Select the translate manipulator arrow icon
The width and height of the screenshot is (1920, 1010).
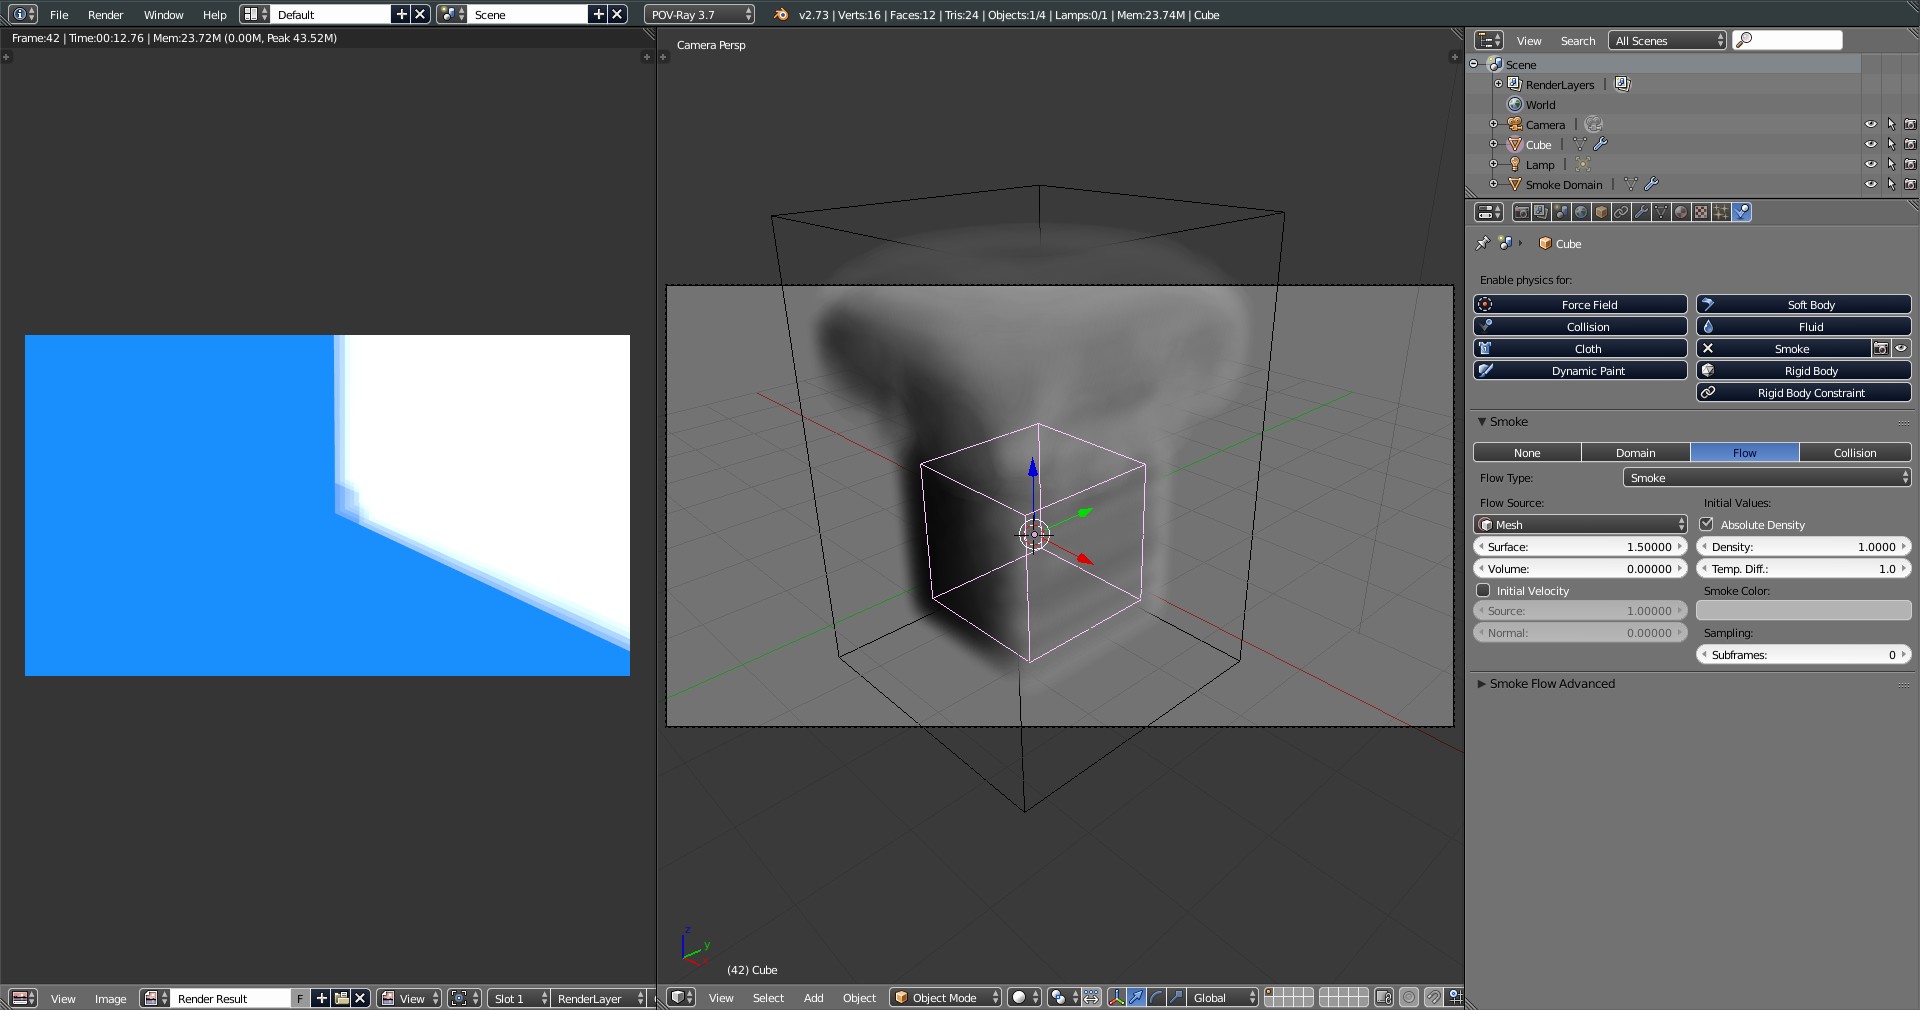pyautogui.click(x=1136, y=998)
